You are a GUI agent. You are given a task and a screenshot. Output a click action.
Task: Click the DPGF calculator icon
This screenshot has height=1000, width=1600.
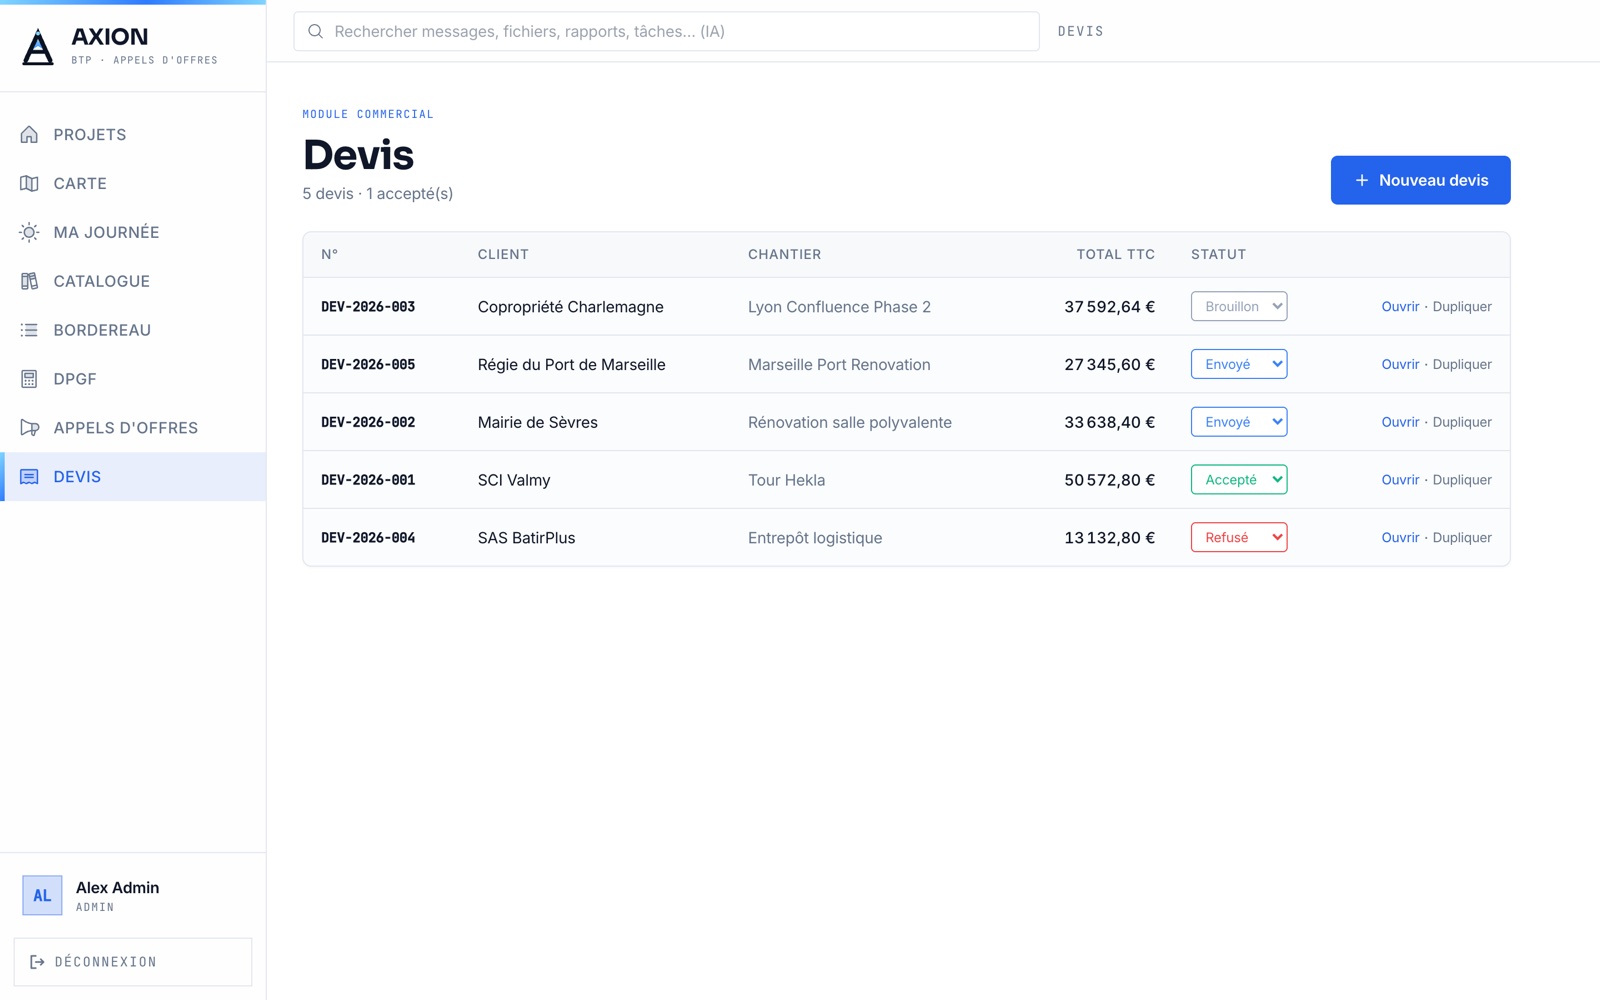29,379
